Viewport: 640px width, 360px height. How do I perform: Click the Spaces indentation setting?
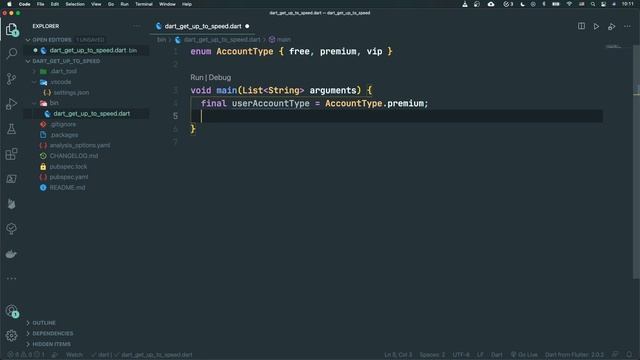432,355
